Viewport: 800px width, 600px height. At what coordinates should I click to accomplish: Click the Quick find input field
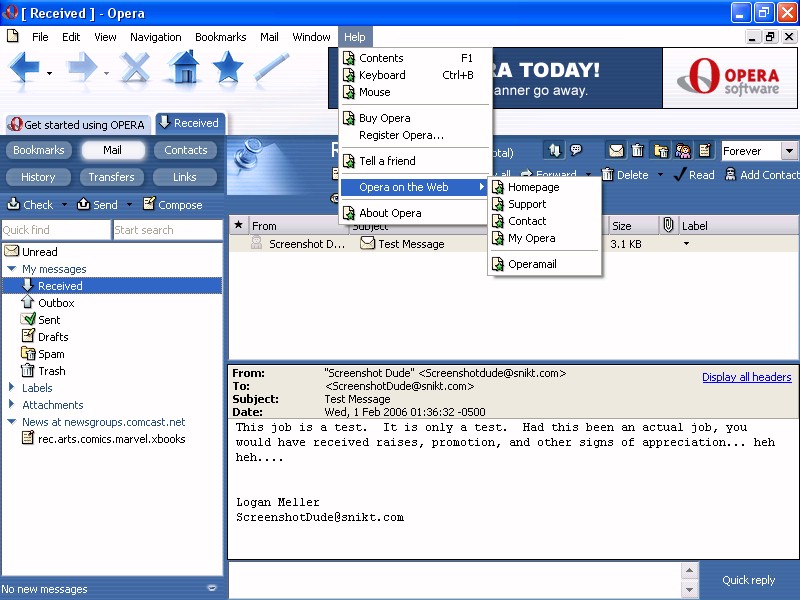56,230
